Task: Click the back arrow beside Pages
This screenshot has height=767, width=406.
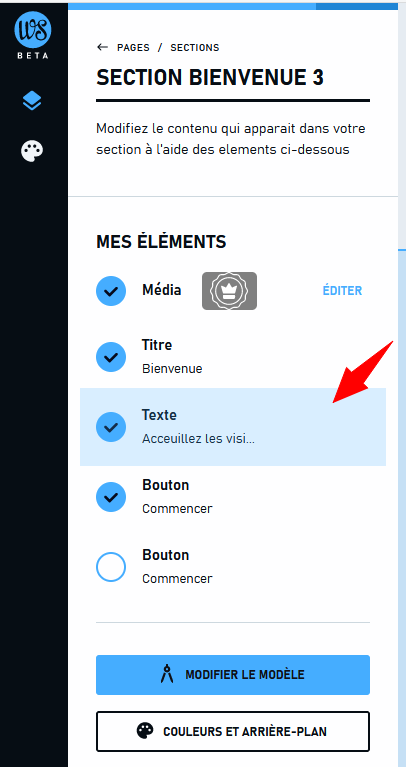Action: [x=102, y=47]
